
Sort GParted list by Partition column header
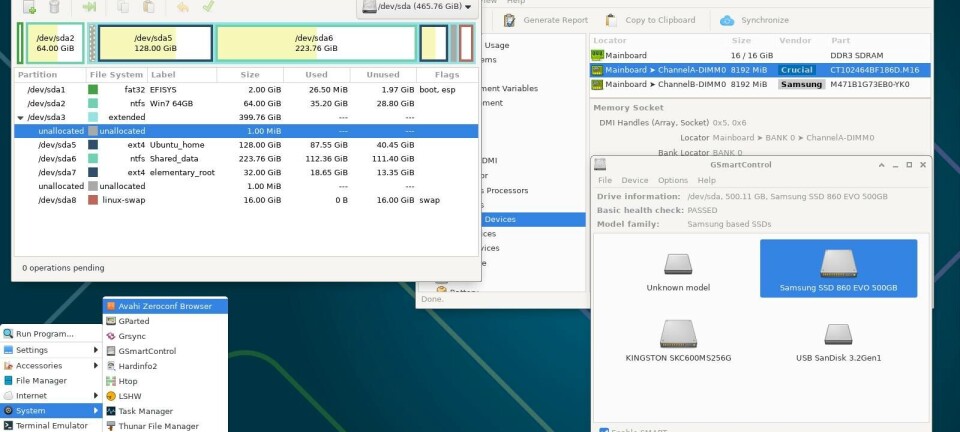coord(50,75)
